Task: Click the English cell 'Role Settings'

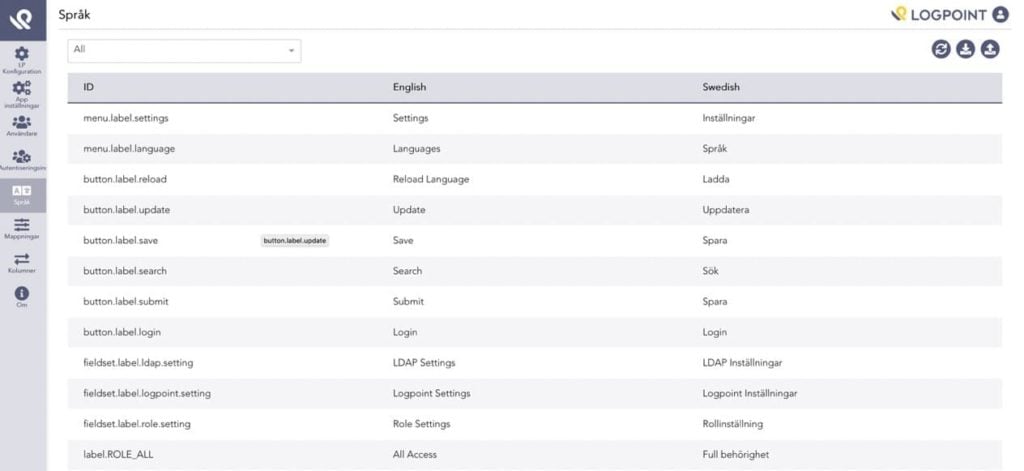Action: [x=421, y=423]
